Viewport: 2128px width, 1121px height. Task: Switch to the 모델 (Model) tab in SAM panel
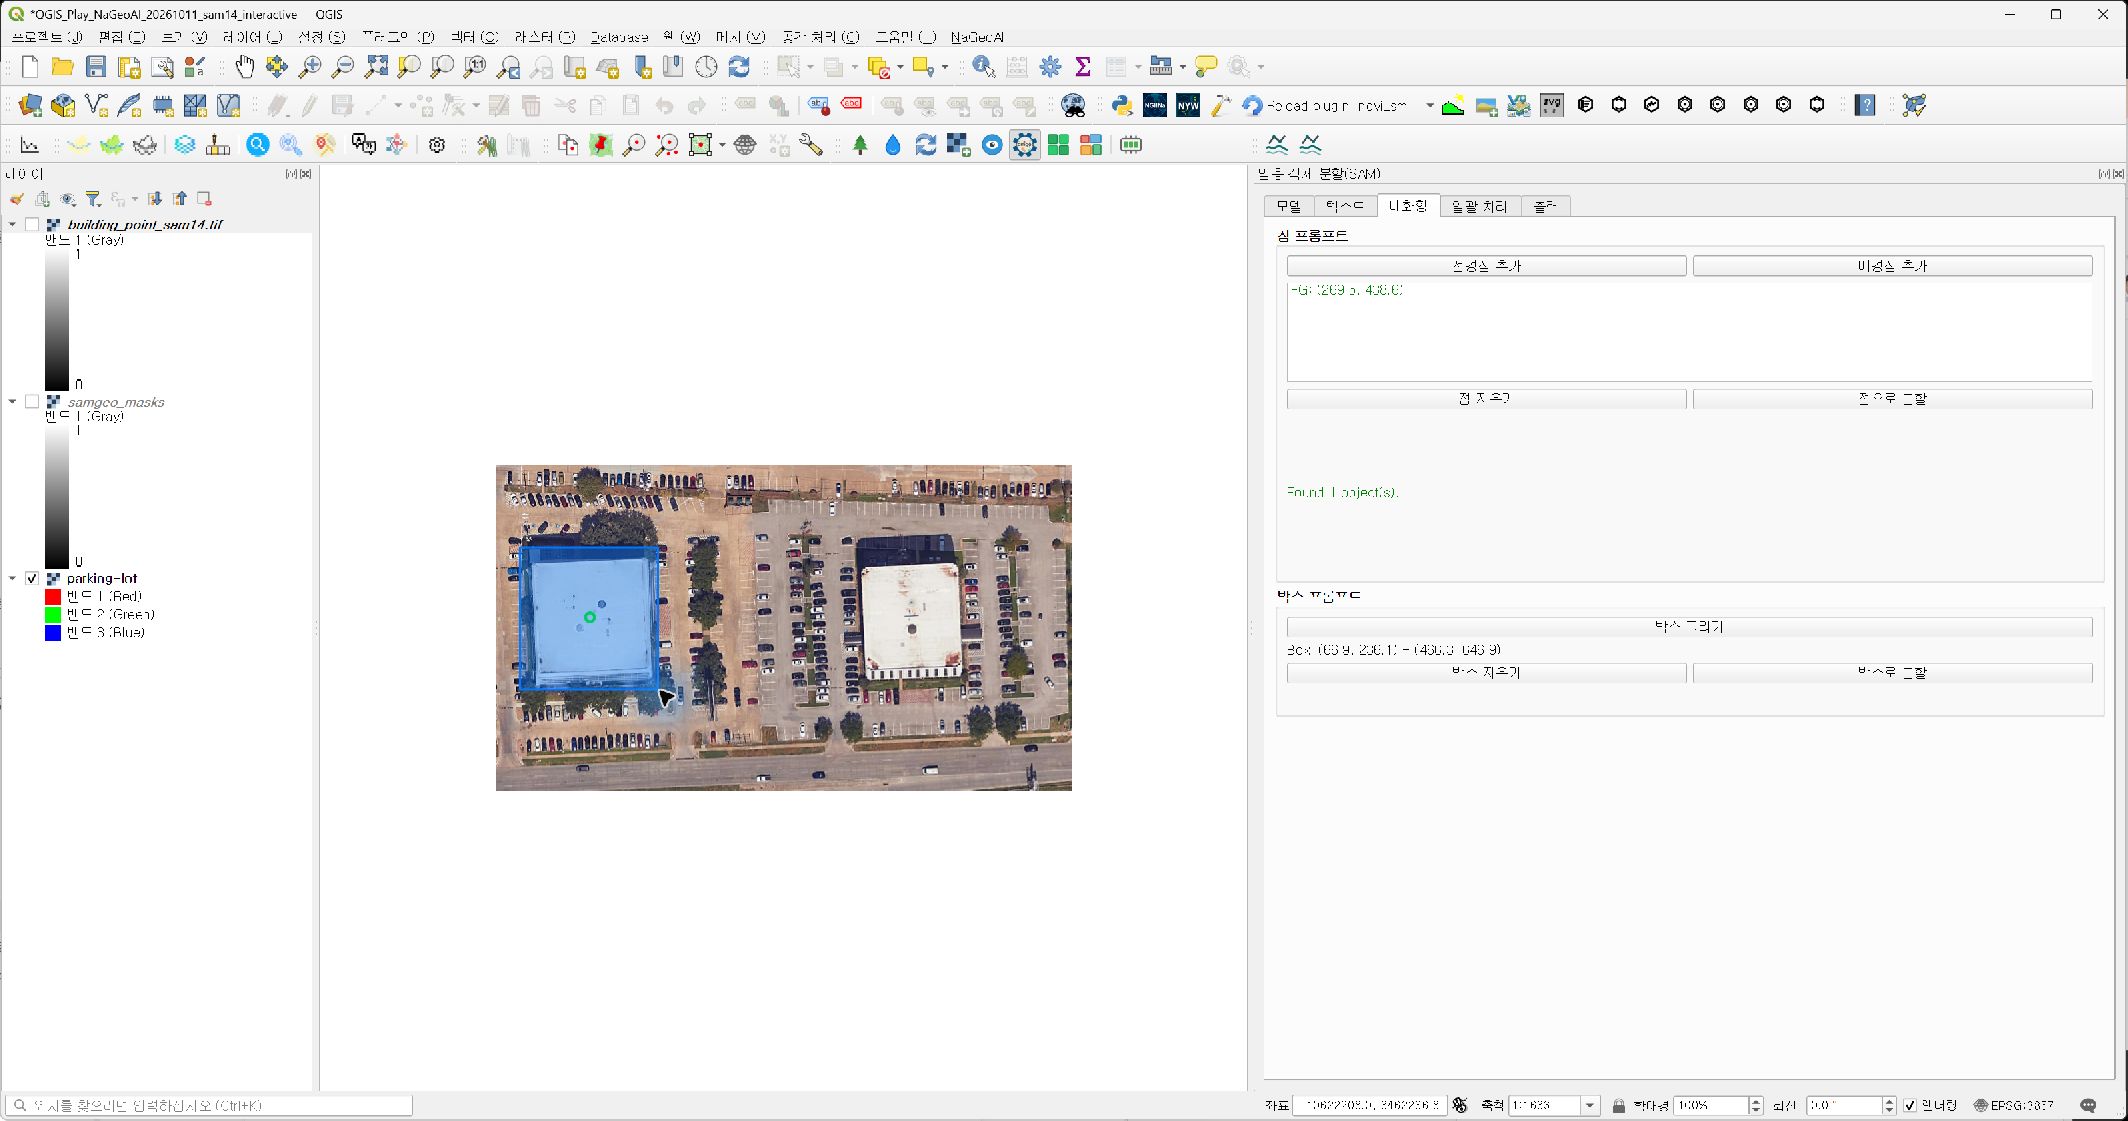pyautogui.click(x=1288, y=206)
